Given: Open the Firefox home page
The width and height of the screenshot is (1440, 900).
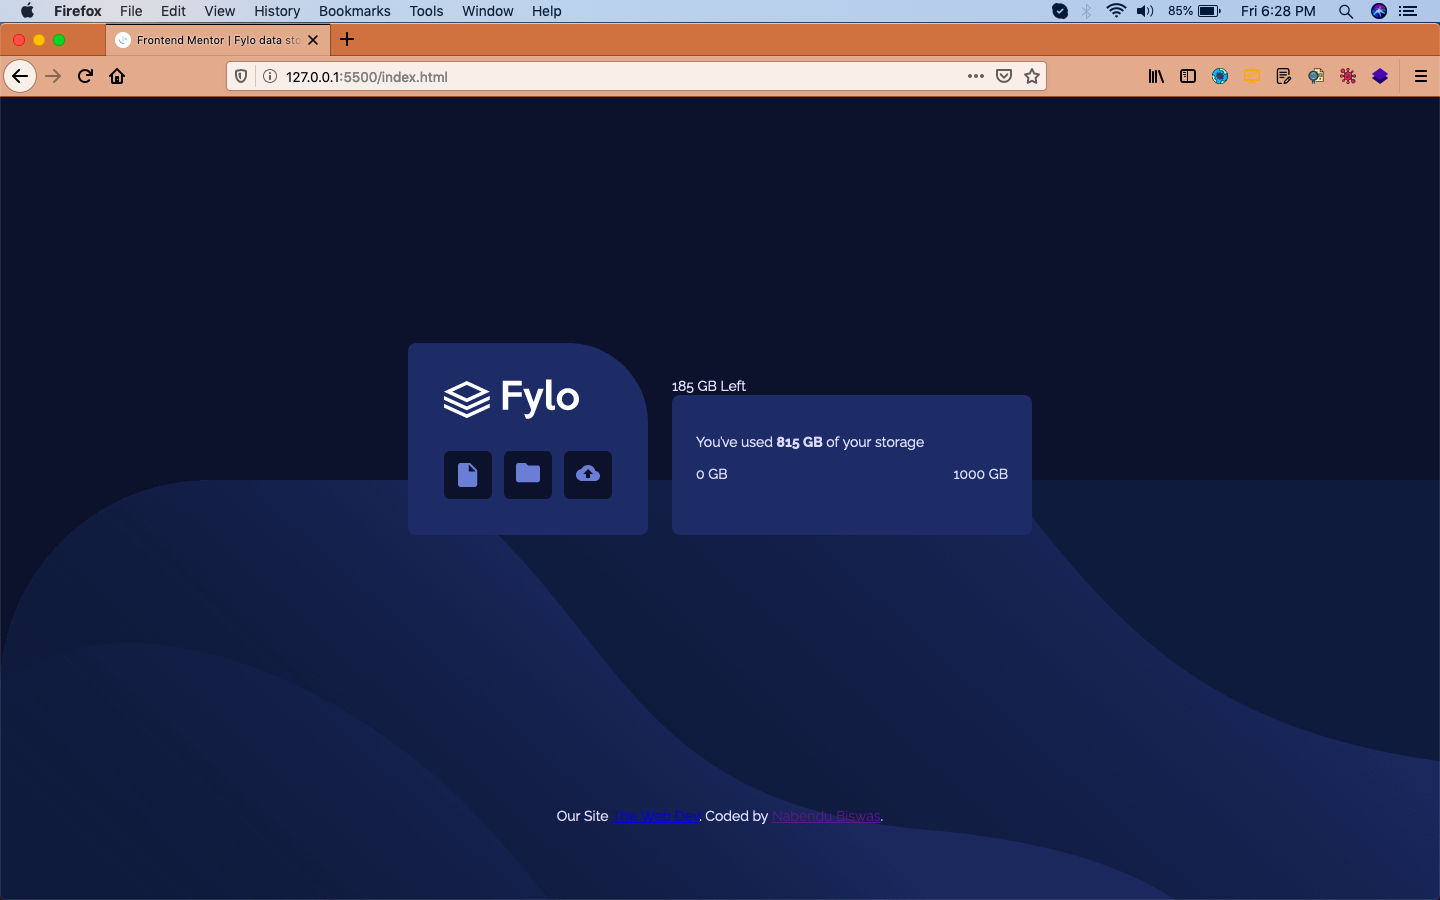Looking at the screenshot, I should [117, 76].
